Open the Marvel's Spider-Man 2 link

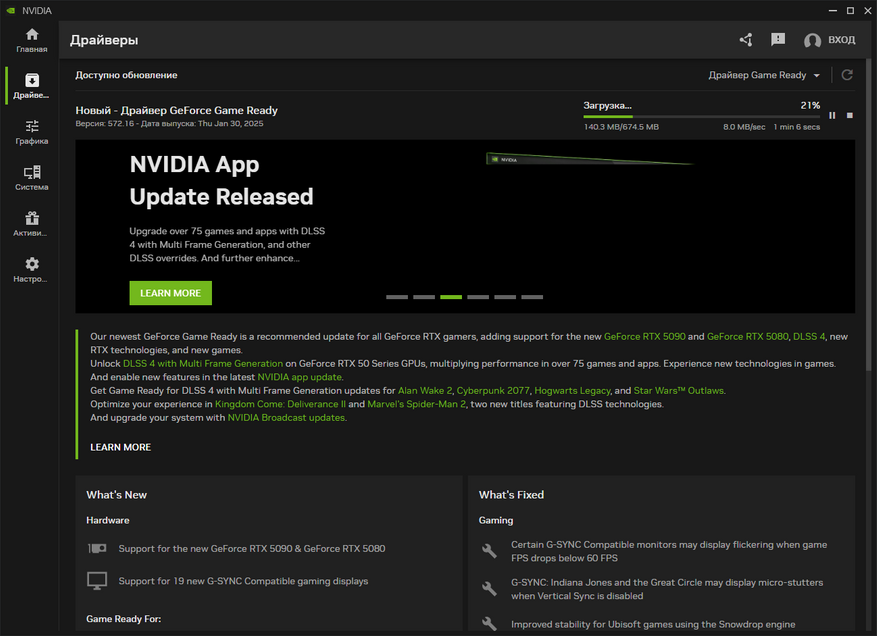(417, 404)
